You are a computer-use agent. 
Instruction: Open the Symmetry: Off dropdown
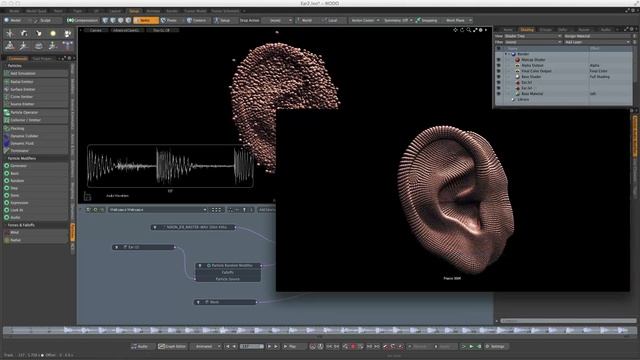click(x=398, y=20)
